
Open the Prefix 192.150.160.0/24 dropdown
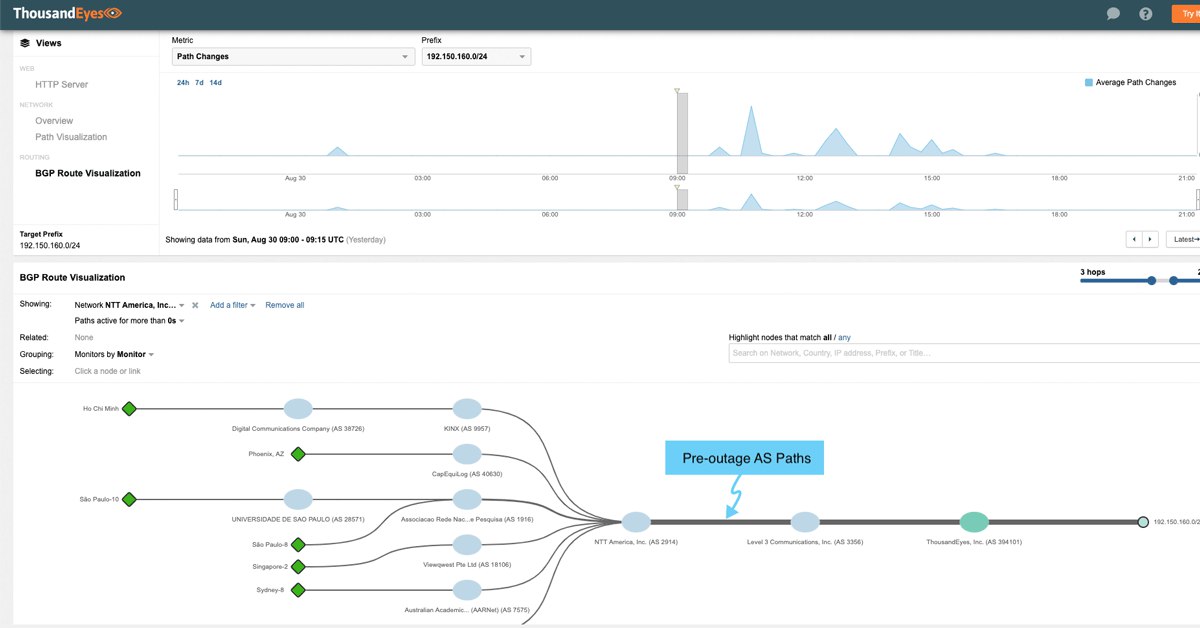[476, 57]
